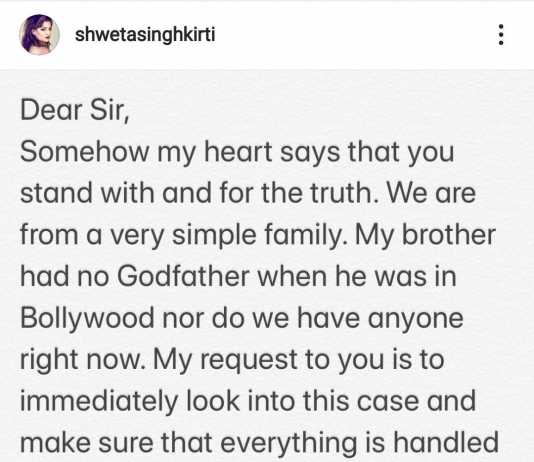
Task: Click the word "Godfather" in the post
Action: (183, 276)
